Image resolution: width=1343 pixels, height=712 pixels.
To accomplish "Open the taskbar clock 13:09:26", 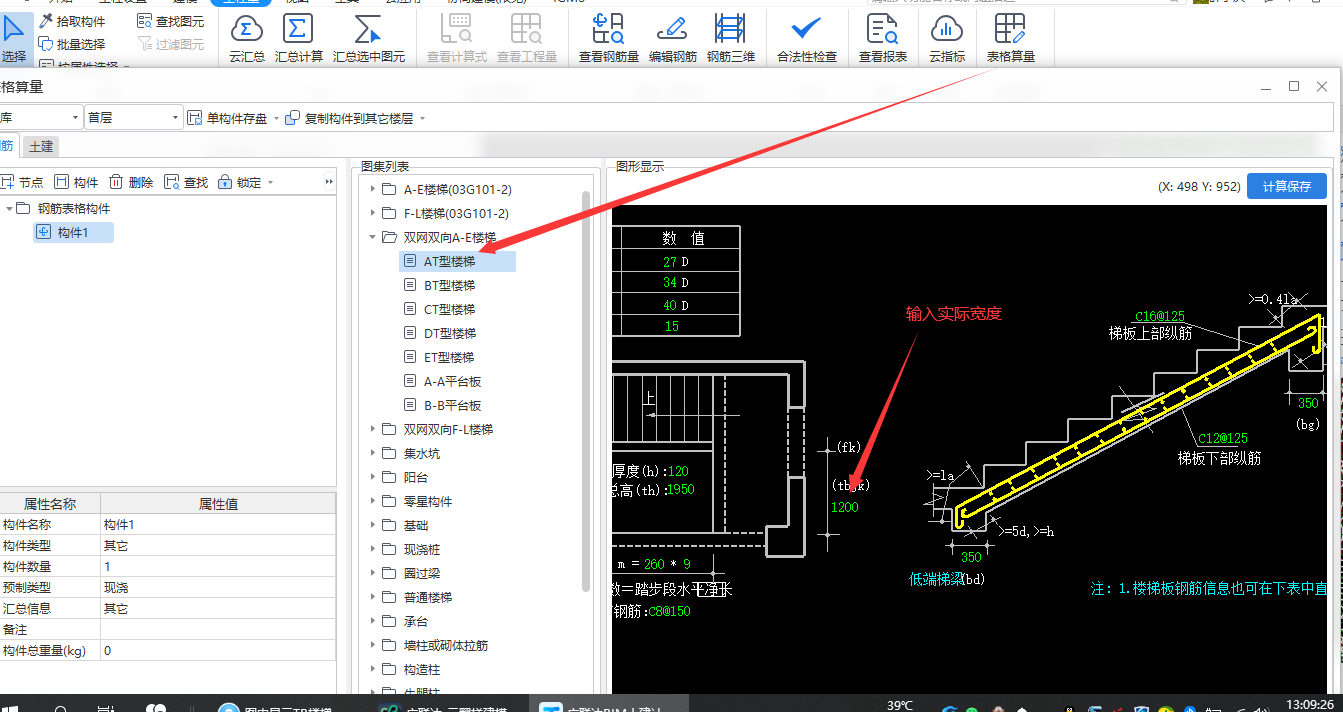I will (1308, 704).
